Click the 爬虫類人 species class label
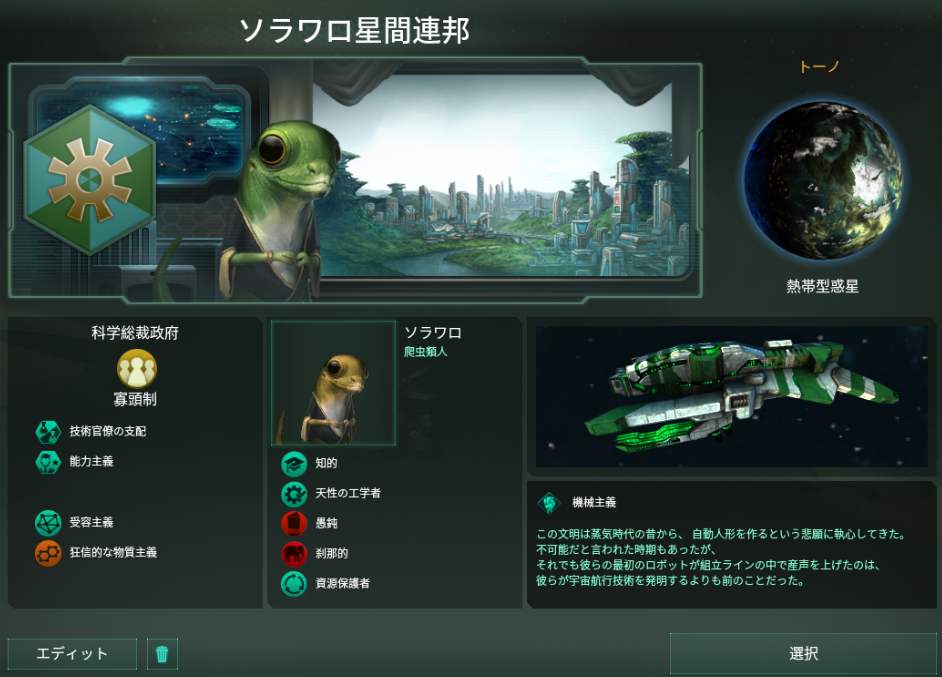The image size is (942, 677). (x=426, y=351)
